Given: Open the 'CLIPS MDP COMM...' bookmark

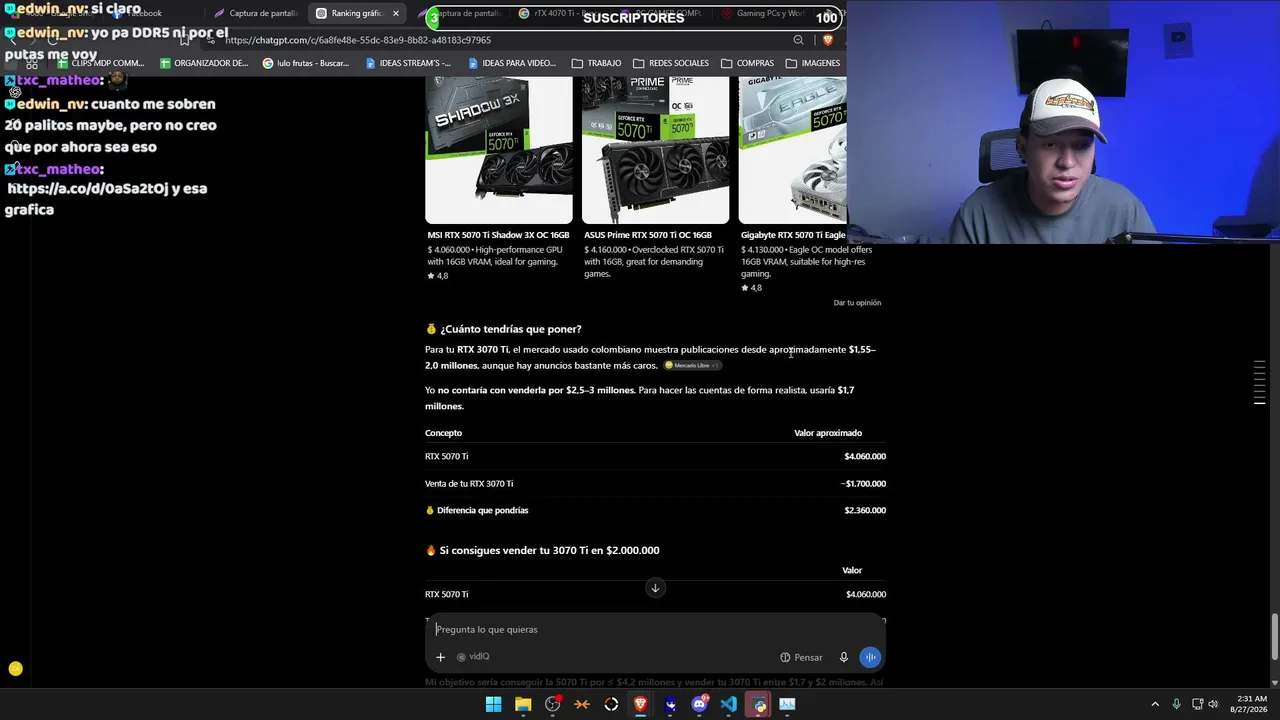Looking at the screenshot, I should (101, 63).
